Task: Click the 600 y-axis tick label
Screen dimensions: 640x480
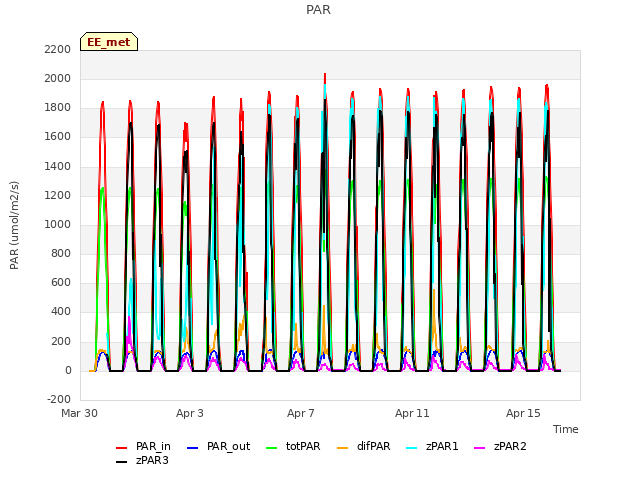Action: [61, 283]
